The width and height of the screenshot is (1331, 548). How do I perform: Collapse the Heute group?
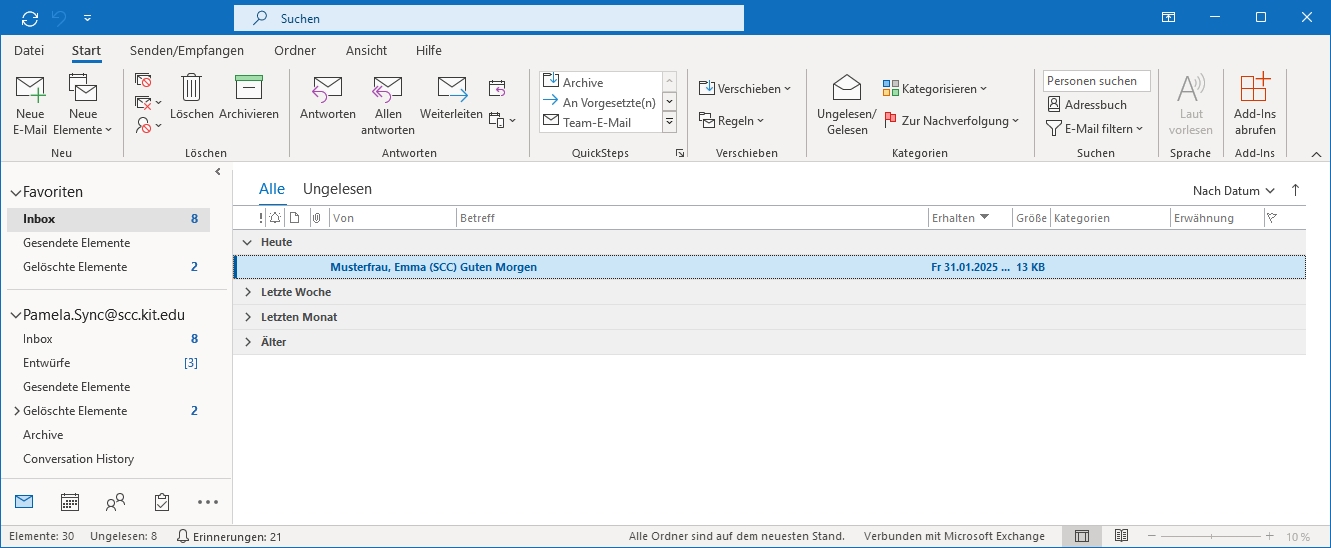[247, 242]
